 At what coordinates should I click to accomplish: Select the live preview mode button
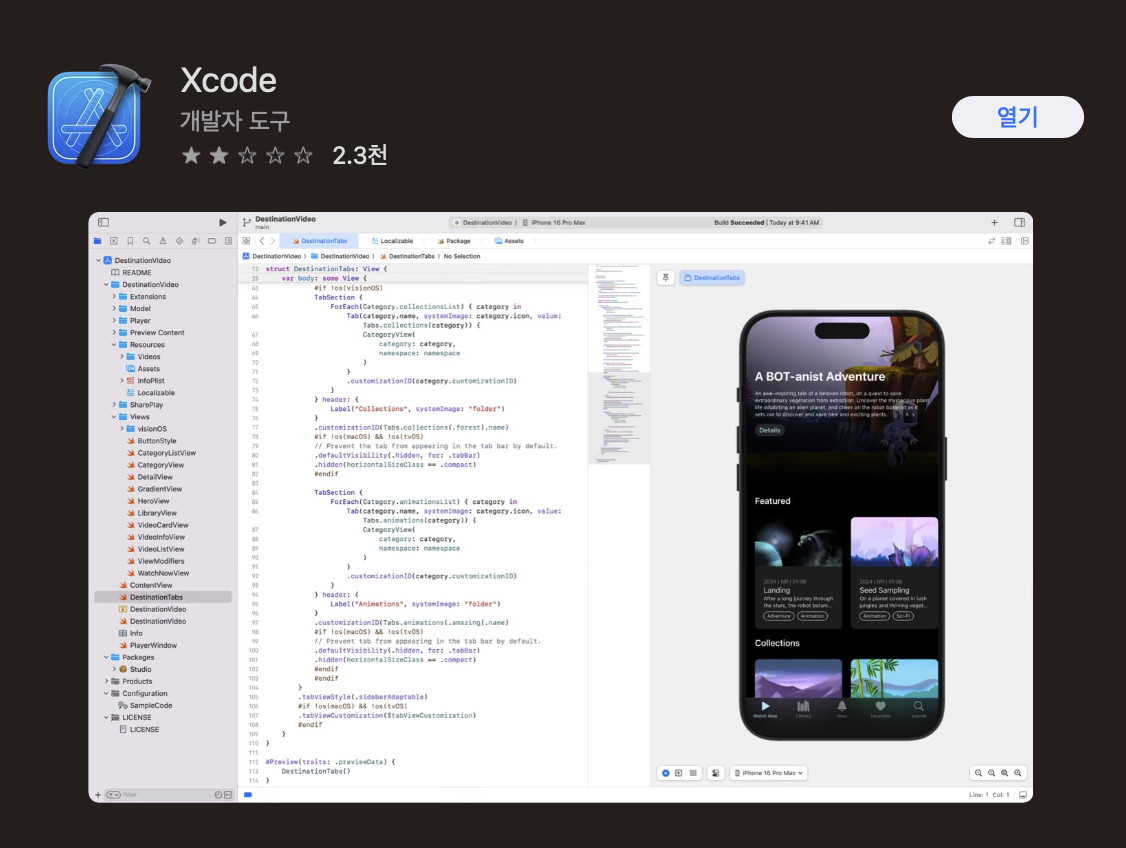tap(666, 773)
